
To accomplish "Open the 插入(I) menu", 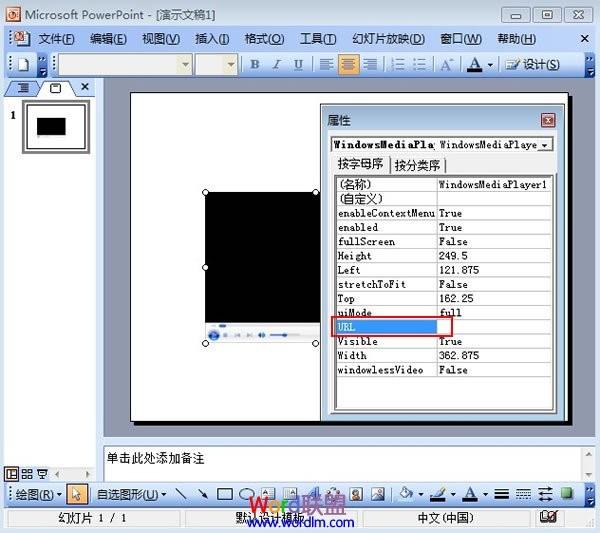I will point(212,39).
